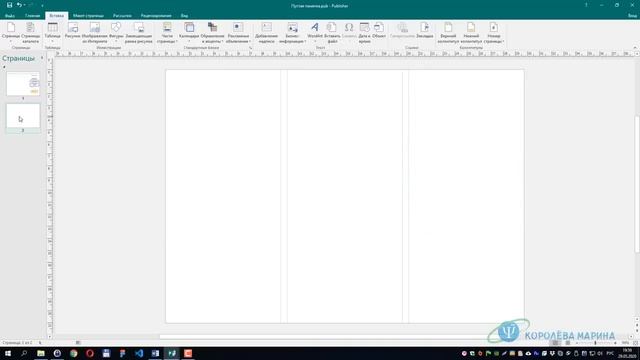Image resolution: width=640 pixels, height=360 pixels.
Task: Click Нижний колонтитул footer button
Action: 471,33
